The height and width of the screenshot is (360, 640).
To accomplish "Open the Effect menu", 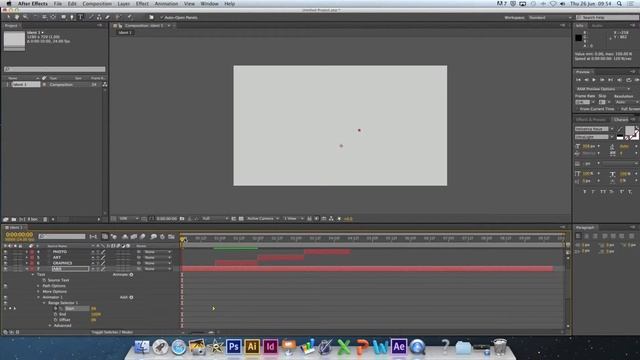I will tap(142, 4).
